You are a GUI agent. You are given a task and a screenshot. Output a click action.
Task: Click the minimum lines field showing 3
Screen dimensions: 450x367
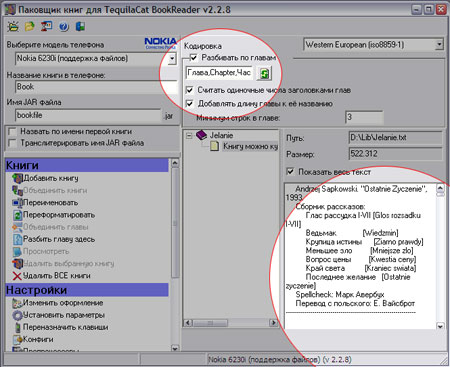pos(364,117)
